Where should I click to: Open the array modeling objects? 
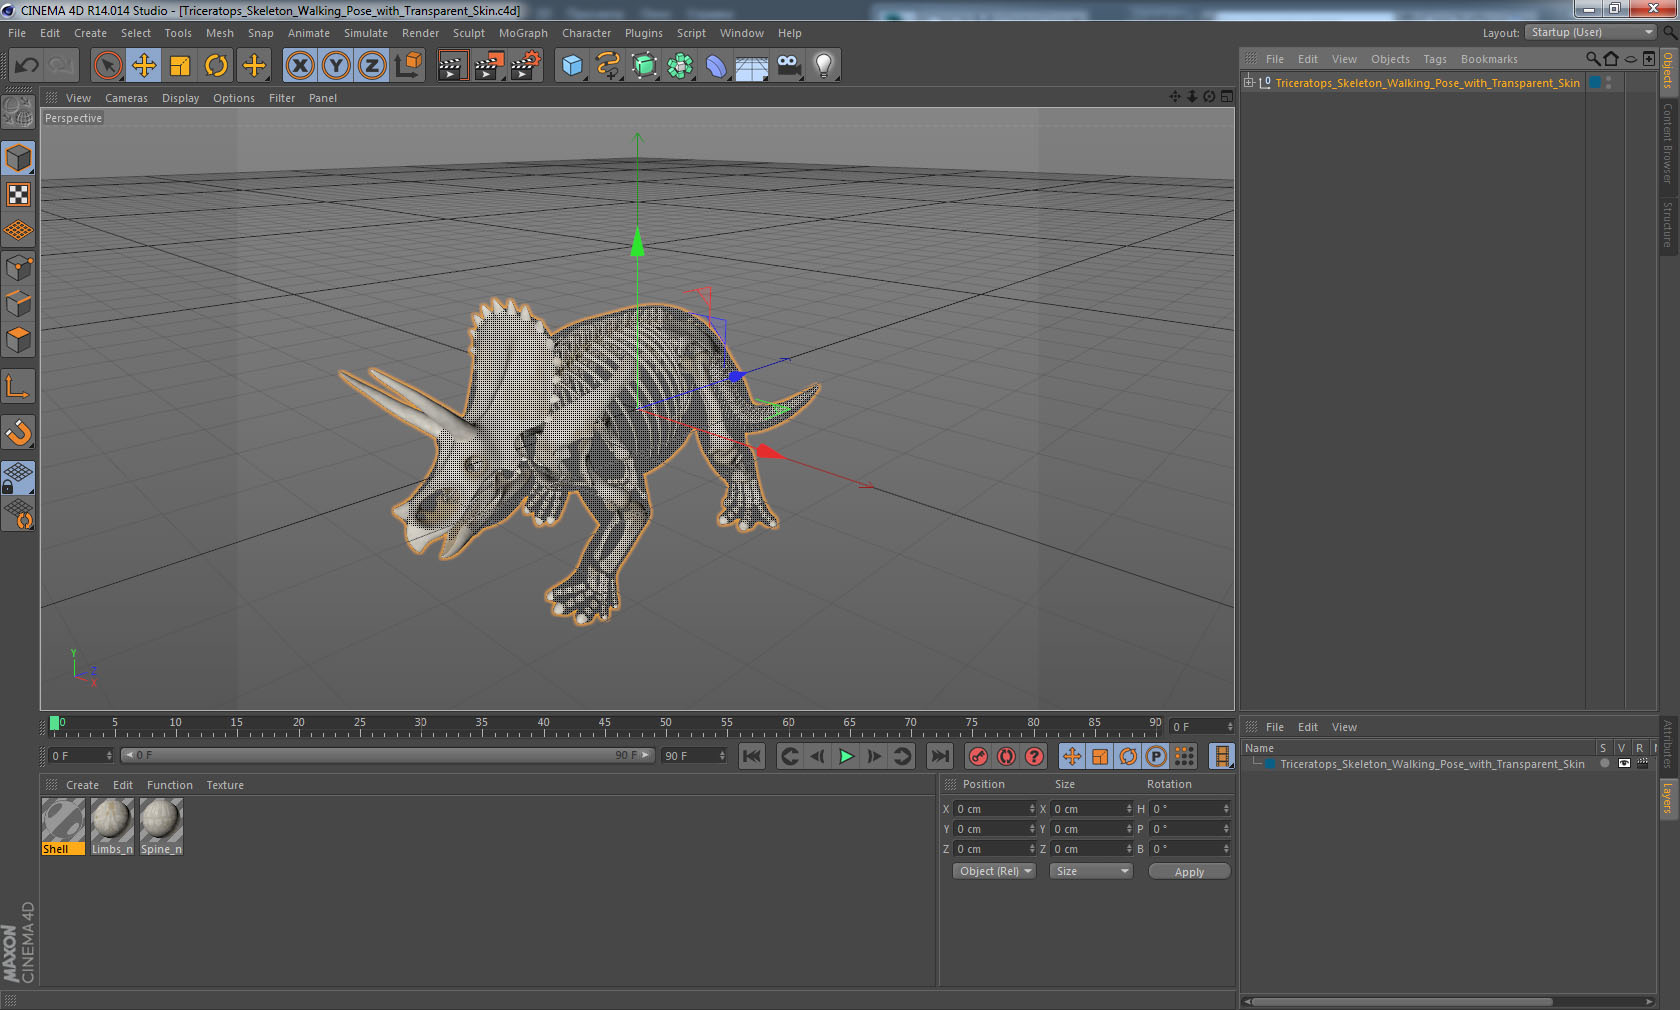tap(680, 66)
